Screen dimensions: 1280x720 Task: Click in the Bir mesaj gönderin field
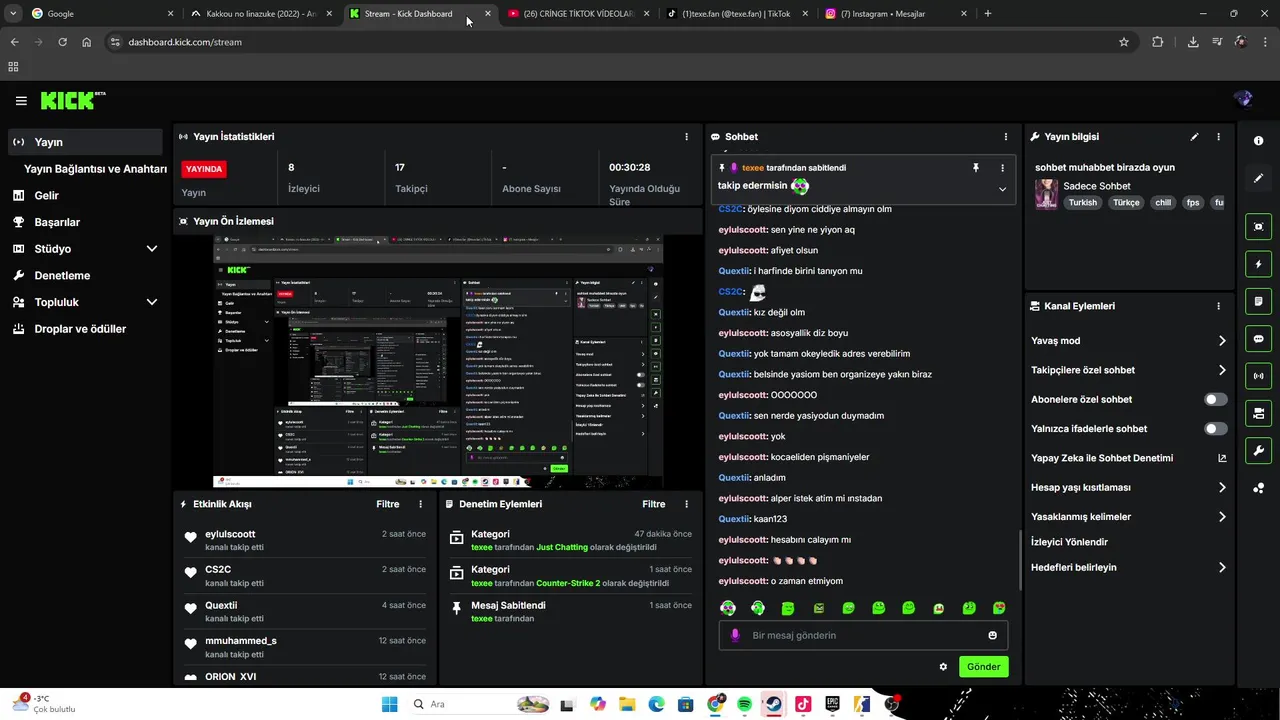(x=863, y=635)
